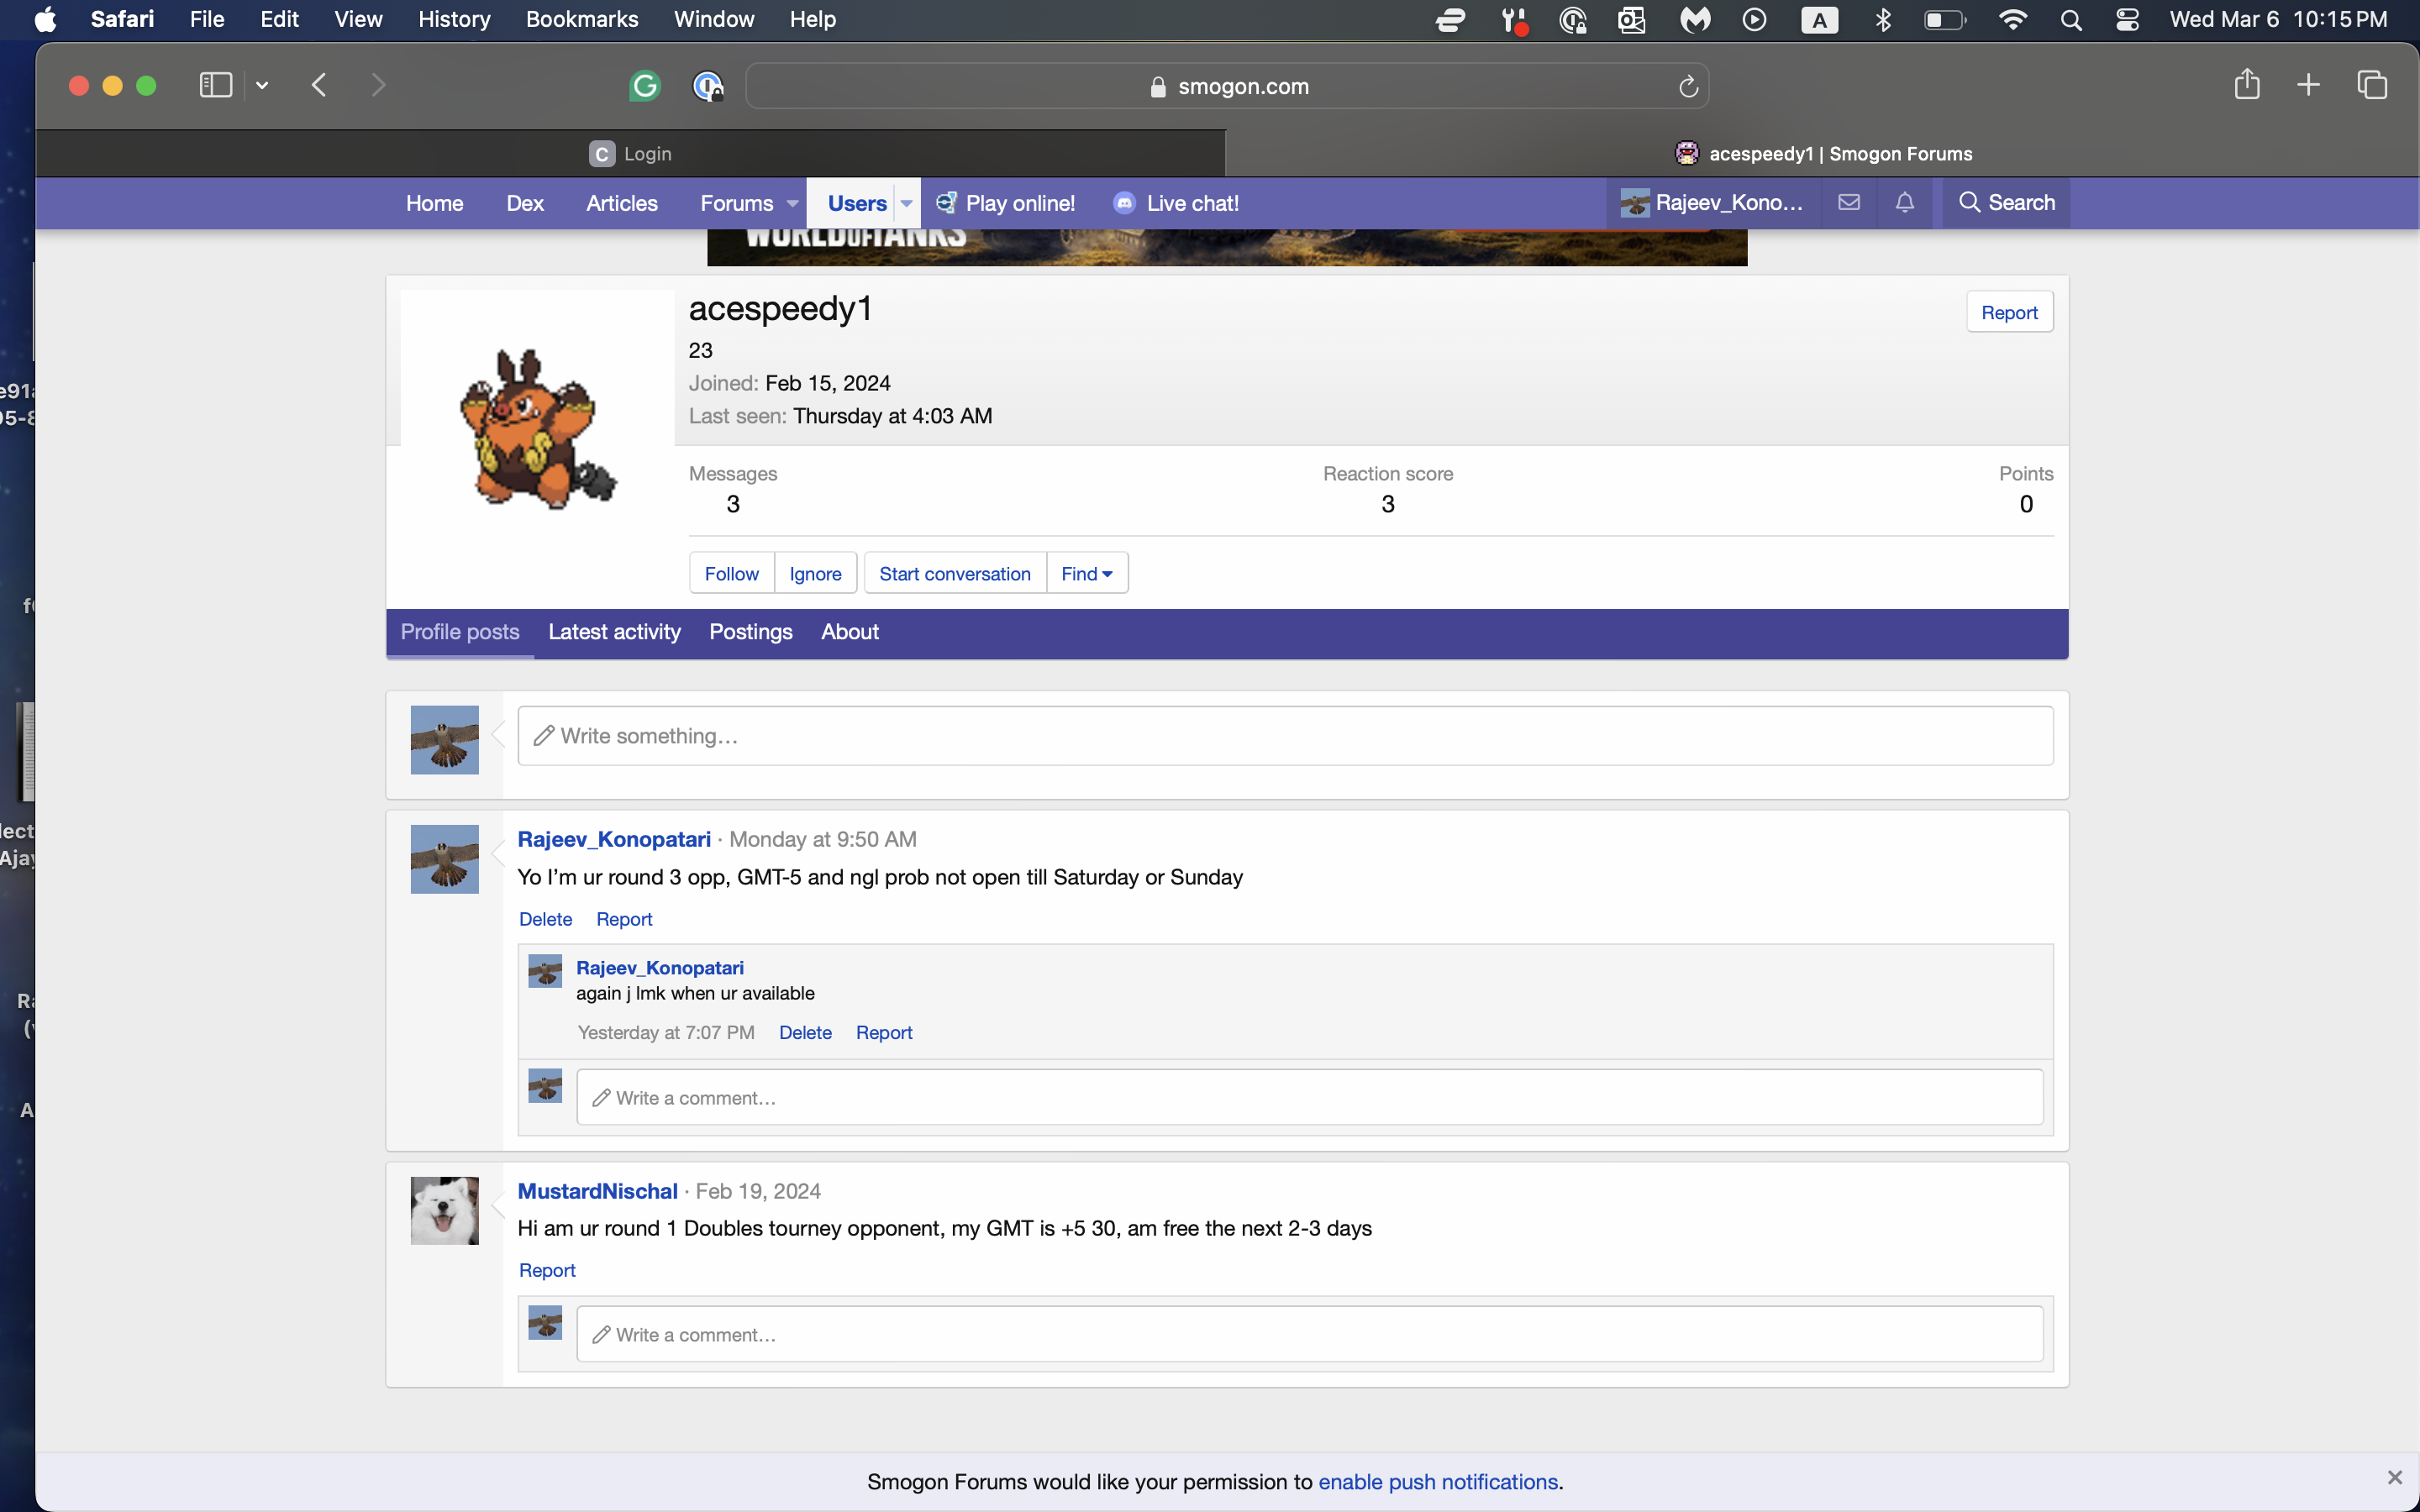Click comment field under Rajeev's post
This screenshot has width=2420, height=1512.
[1309, 1097]
